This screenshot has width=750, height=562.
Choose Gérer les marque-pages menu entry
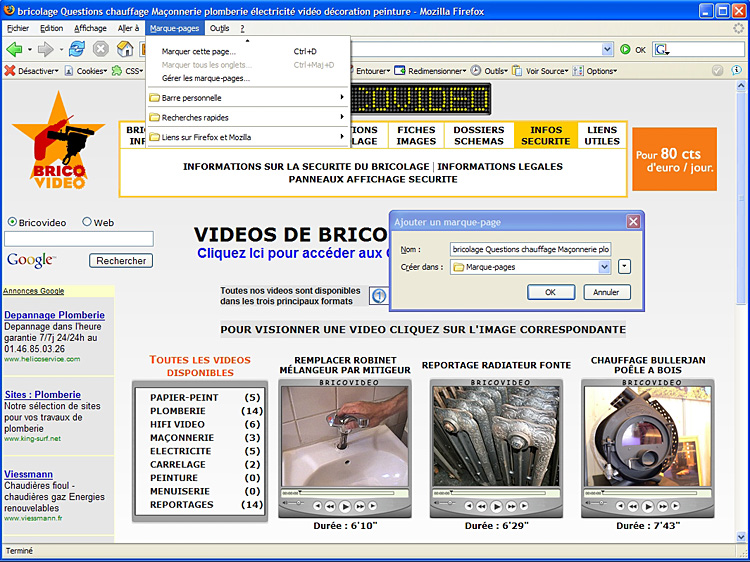[x=247, y=78]
